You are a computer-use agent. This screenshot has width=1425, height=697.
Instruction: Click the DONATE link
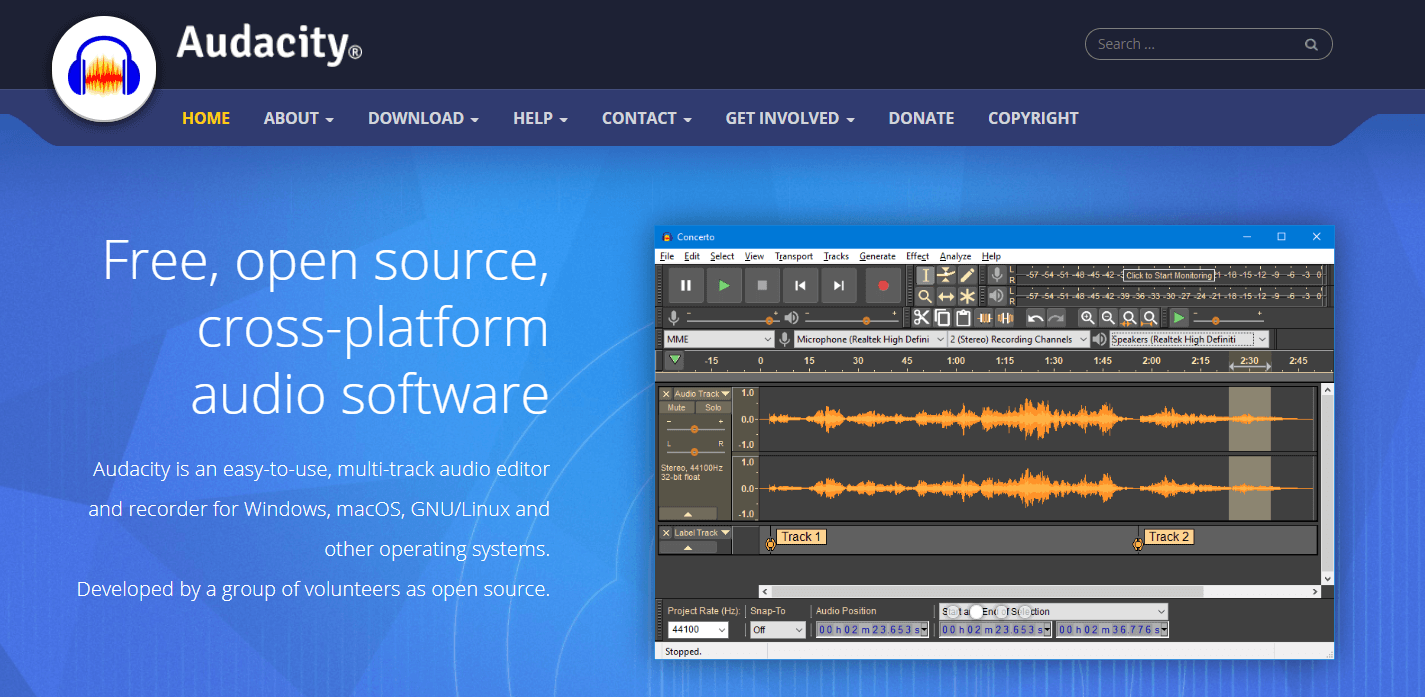click(921, 118)
